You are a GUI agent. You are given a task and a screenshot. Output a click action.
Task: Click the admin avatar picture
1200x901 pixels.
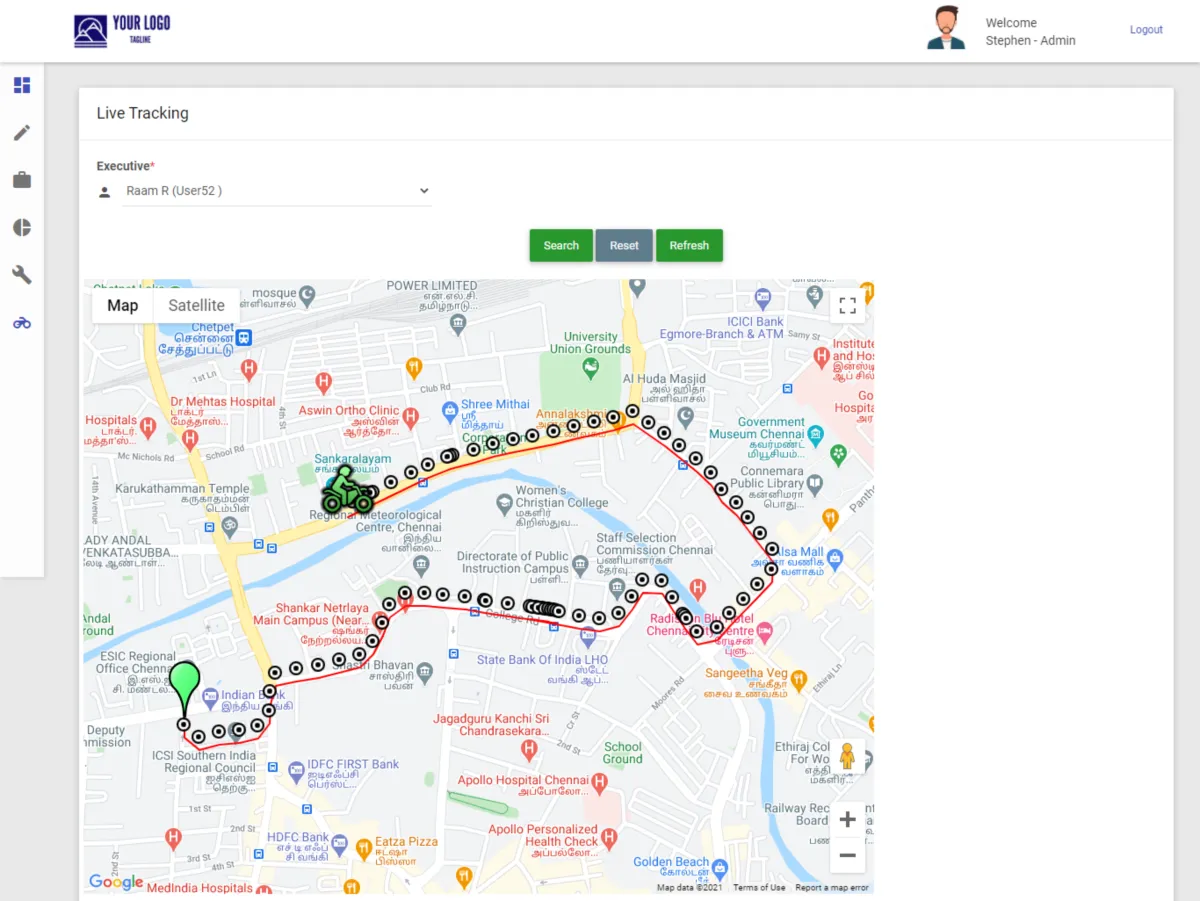[x=945, y=28]
